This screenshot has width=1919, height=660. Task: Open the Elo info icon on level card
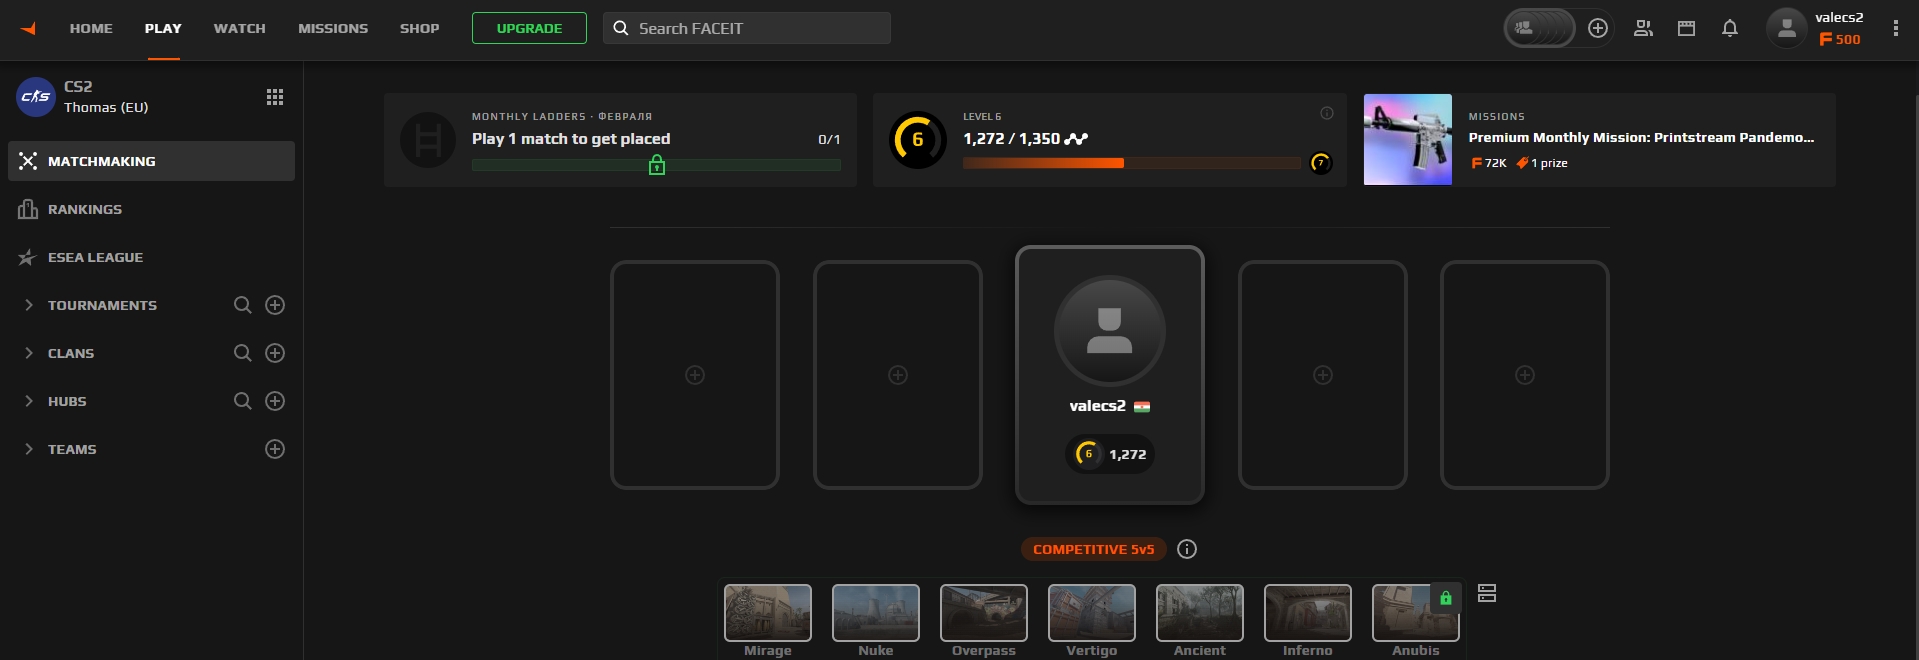(x=1327, y=113)
